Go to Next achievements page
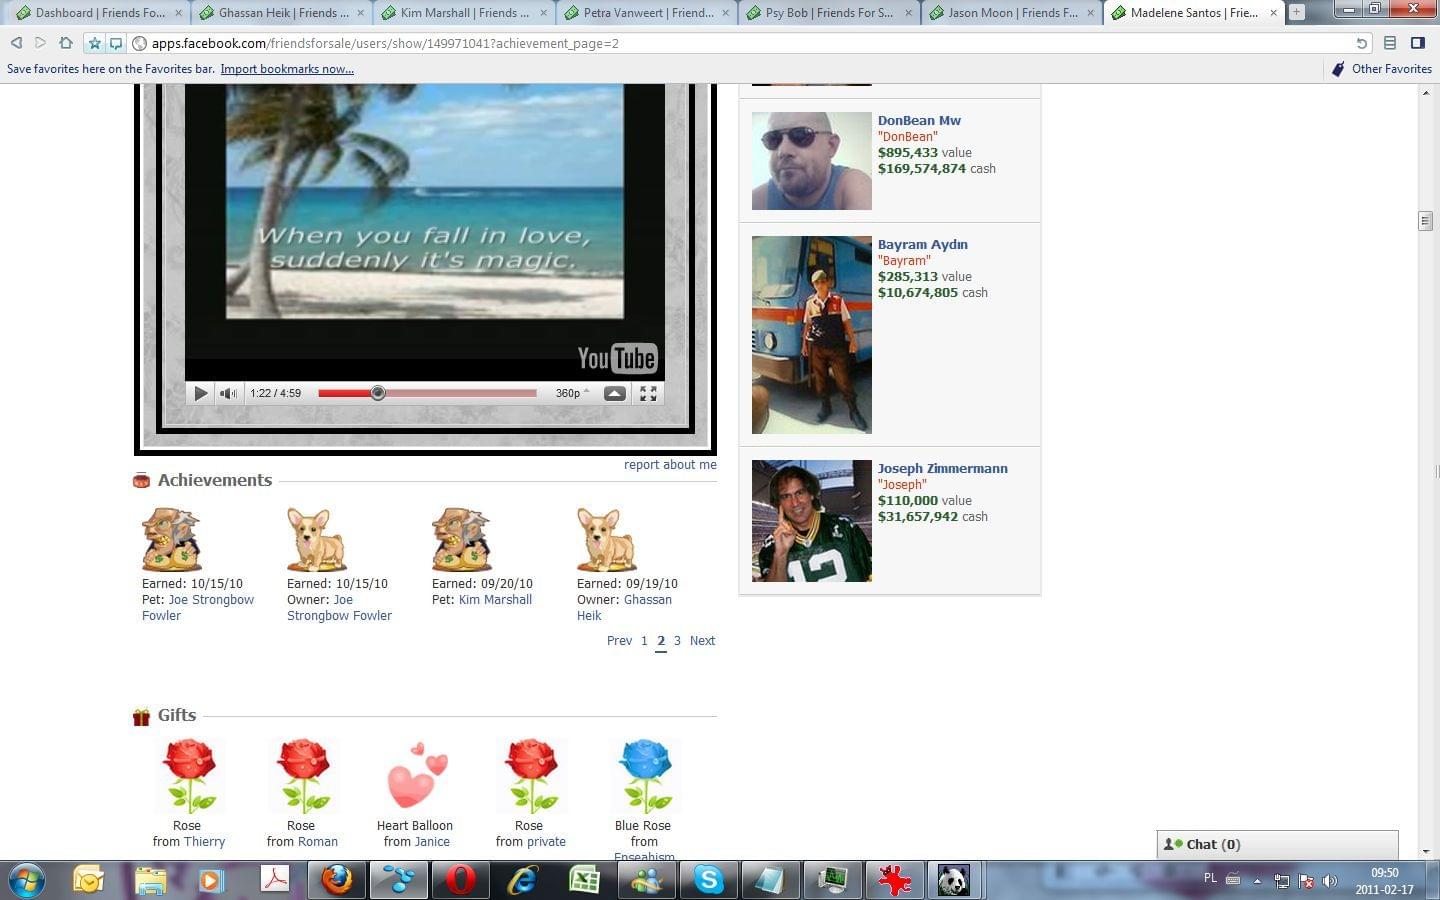 tap(702, 641)
